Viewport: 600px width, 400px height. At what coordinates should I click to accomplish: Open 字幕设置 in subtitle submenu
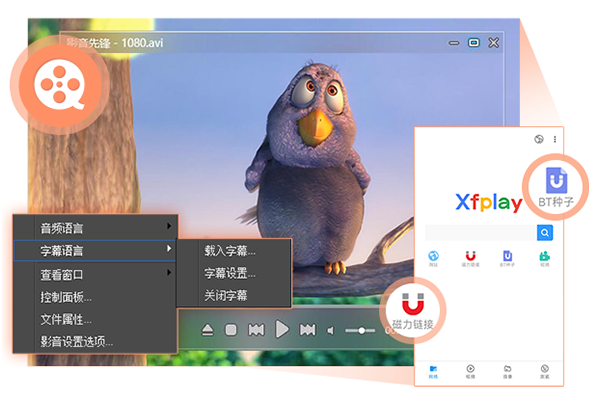click(x=230, y=273)
